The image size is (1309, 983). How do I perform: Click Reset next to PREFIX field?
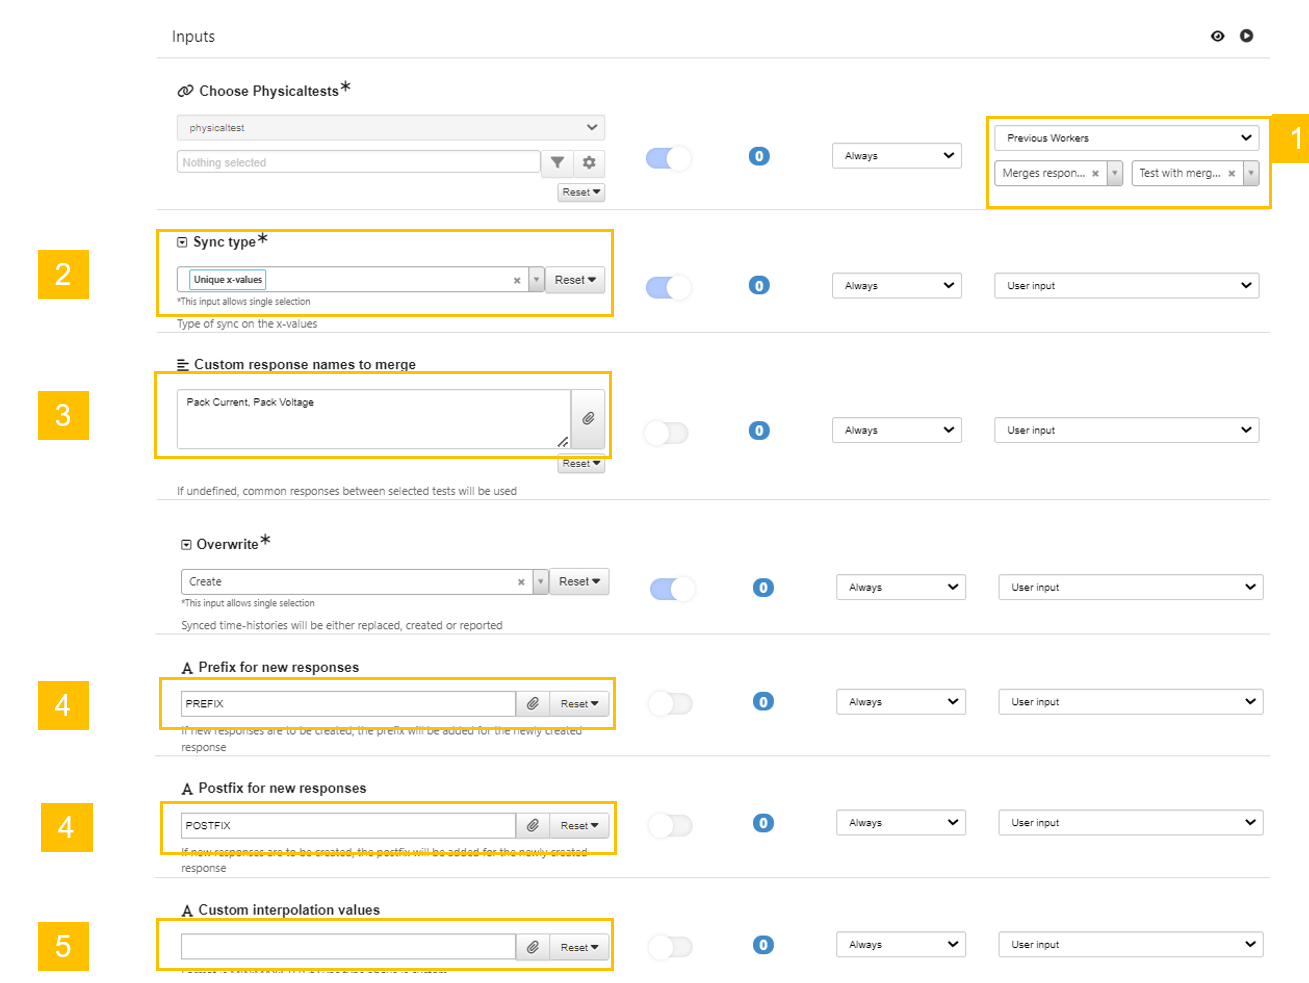pyautogui.click(x=579, y=704)
